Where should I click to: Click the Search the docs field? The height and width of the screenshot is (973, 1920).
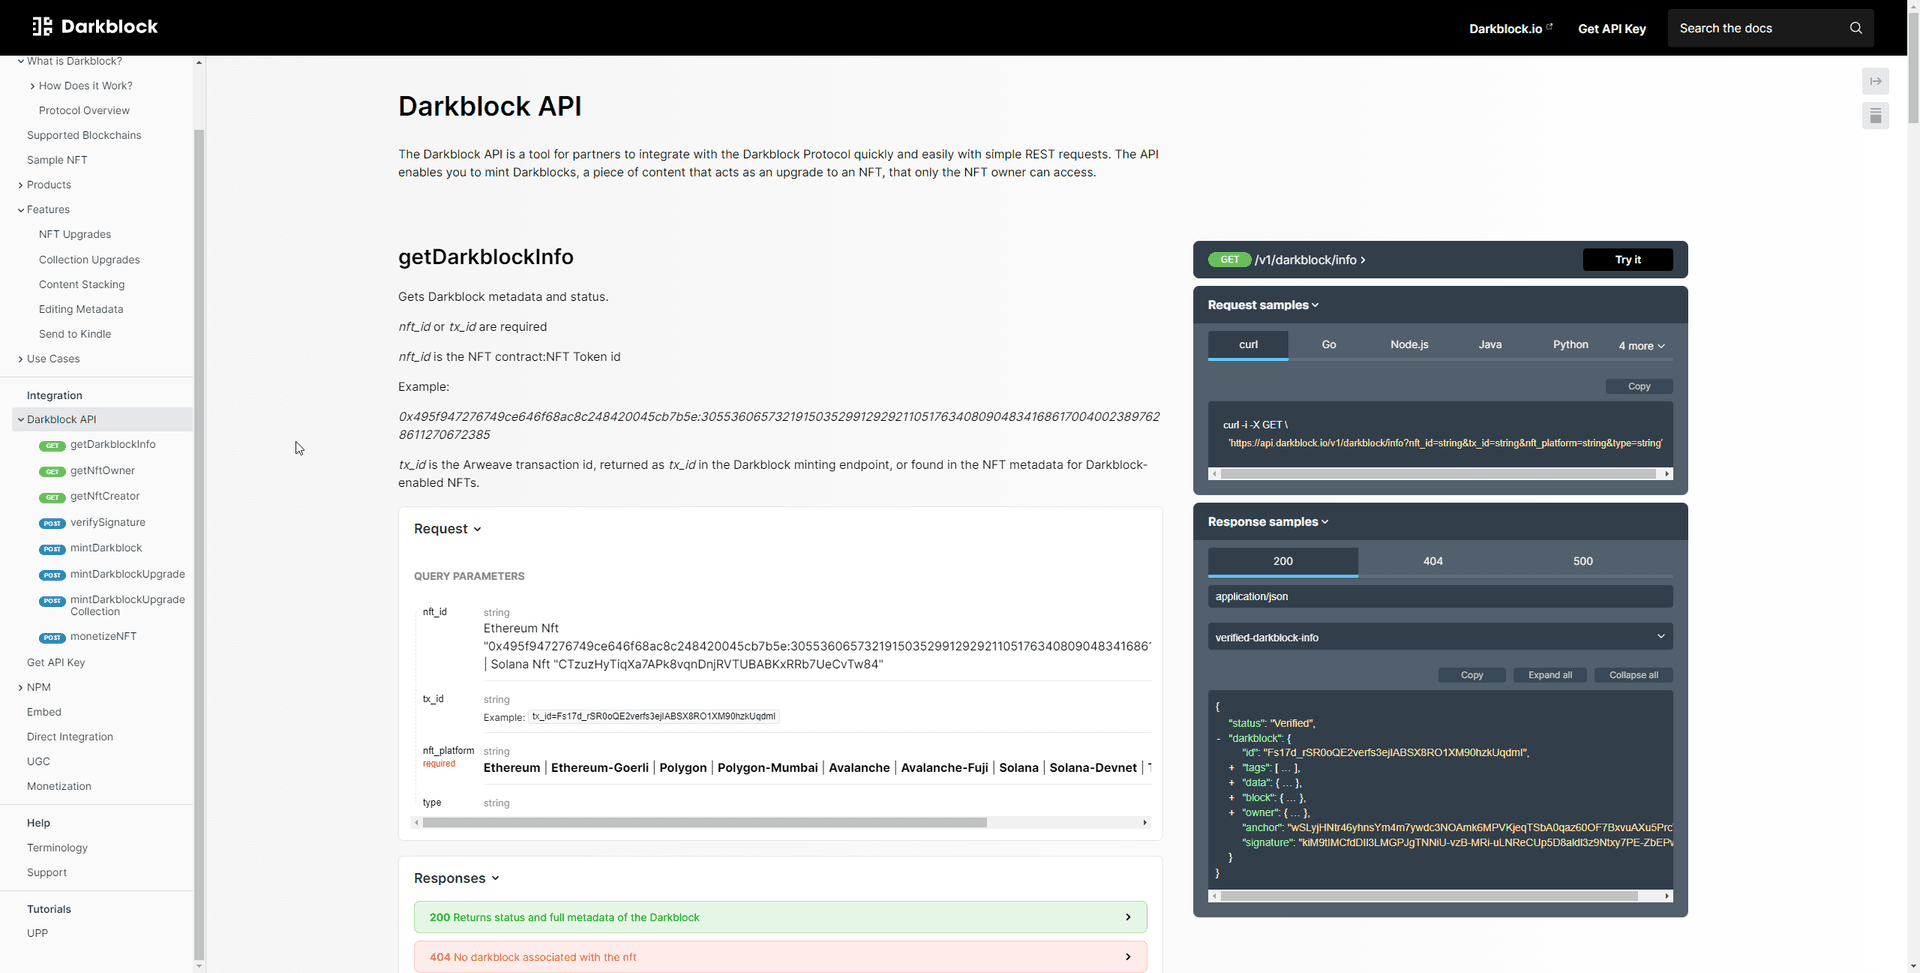1760,28
